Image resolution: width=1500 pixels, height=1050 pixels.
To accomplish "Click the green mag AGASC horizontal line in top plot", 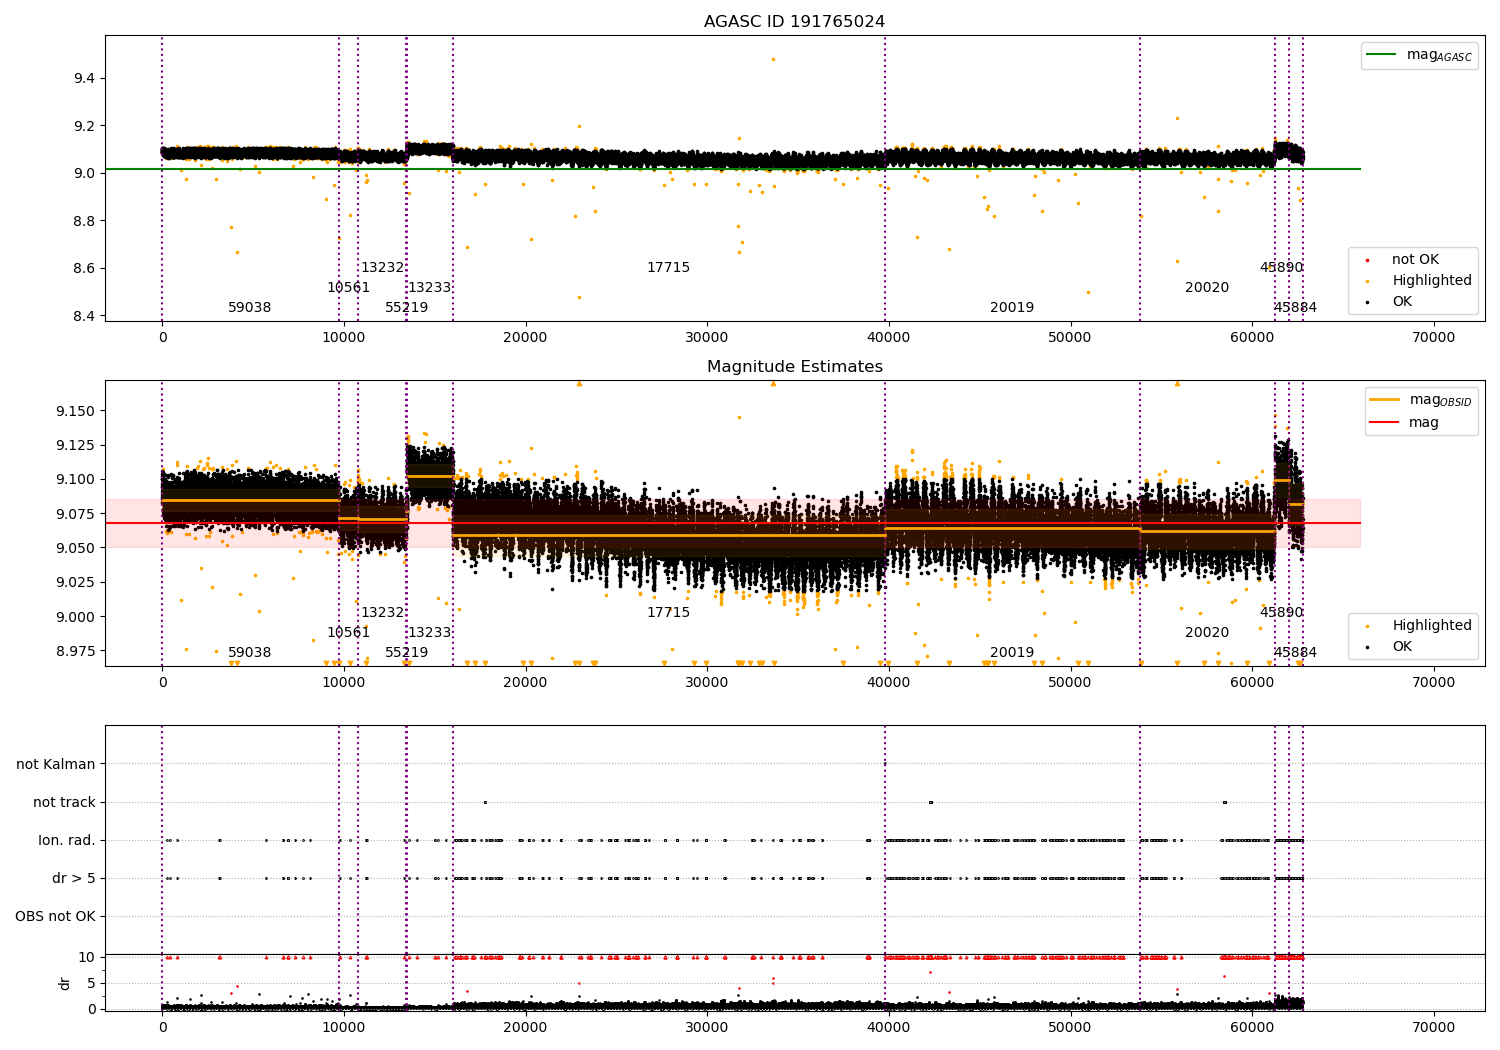I will pyautogui.click(x=733, y=169).
